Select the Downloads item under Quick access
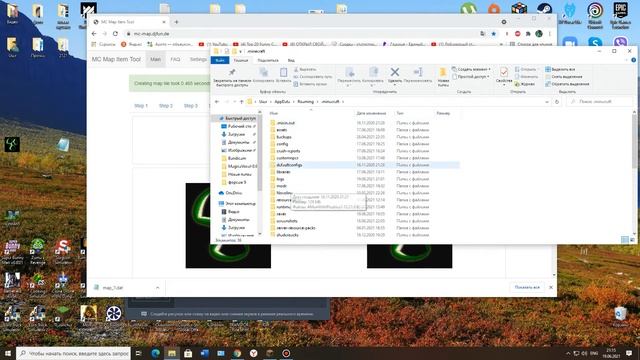 click(x=236, y=134)
